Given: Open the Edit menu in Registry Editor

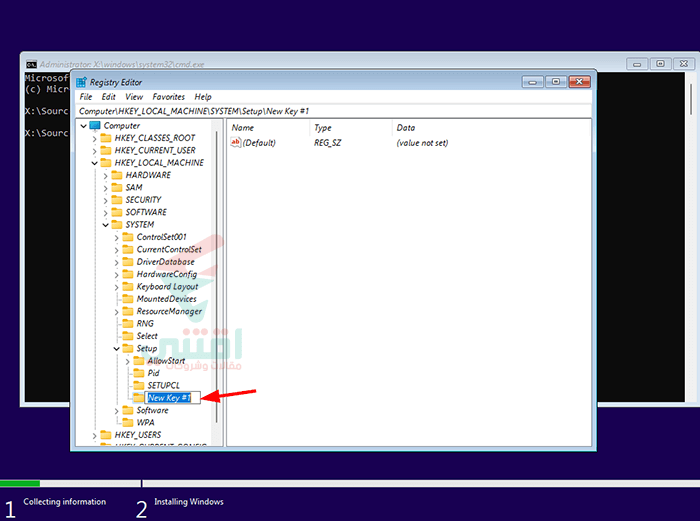Looking at the screenshot, I should click(x=108, y=97).
